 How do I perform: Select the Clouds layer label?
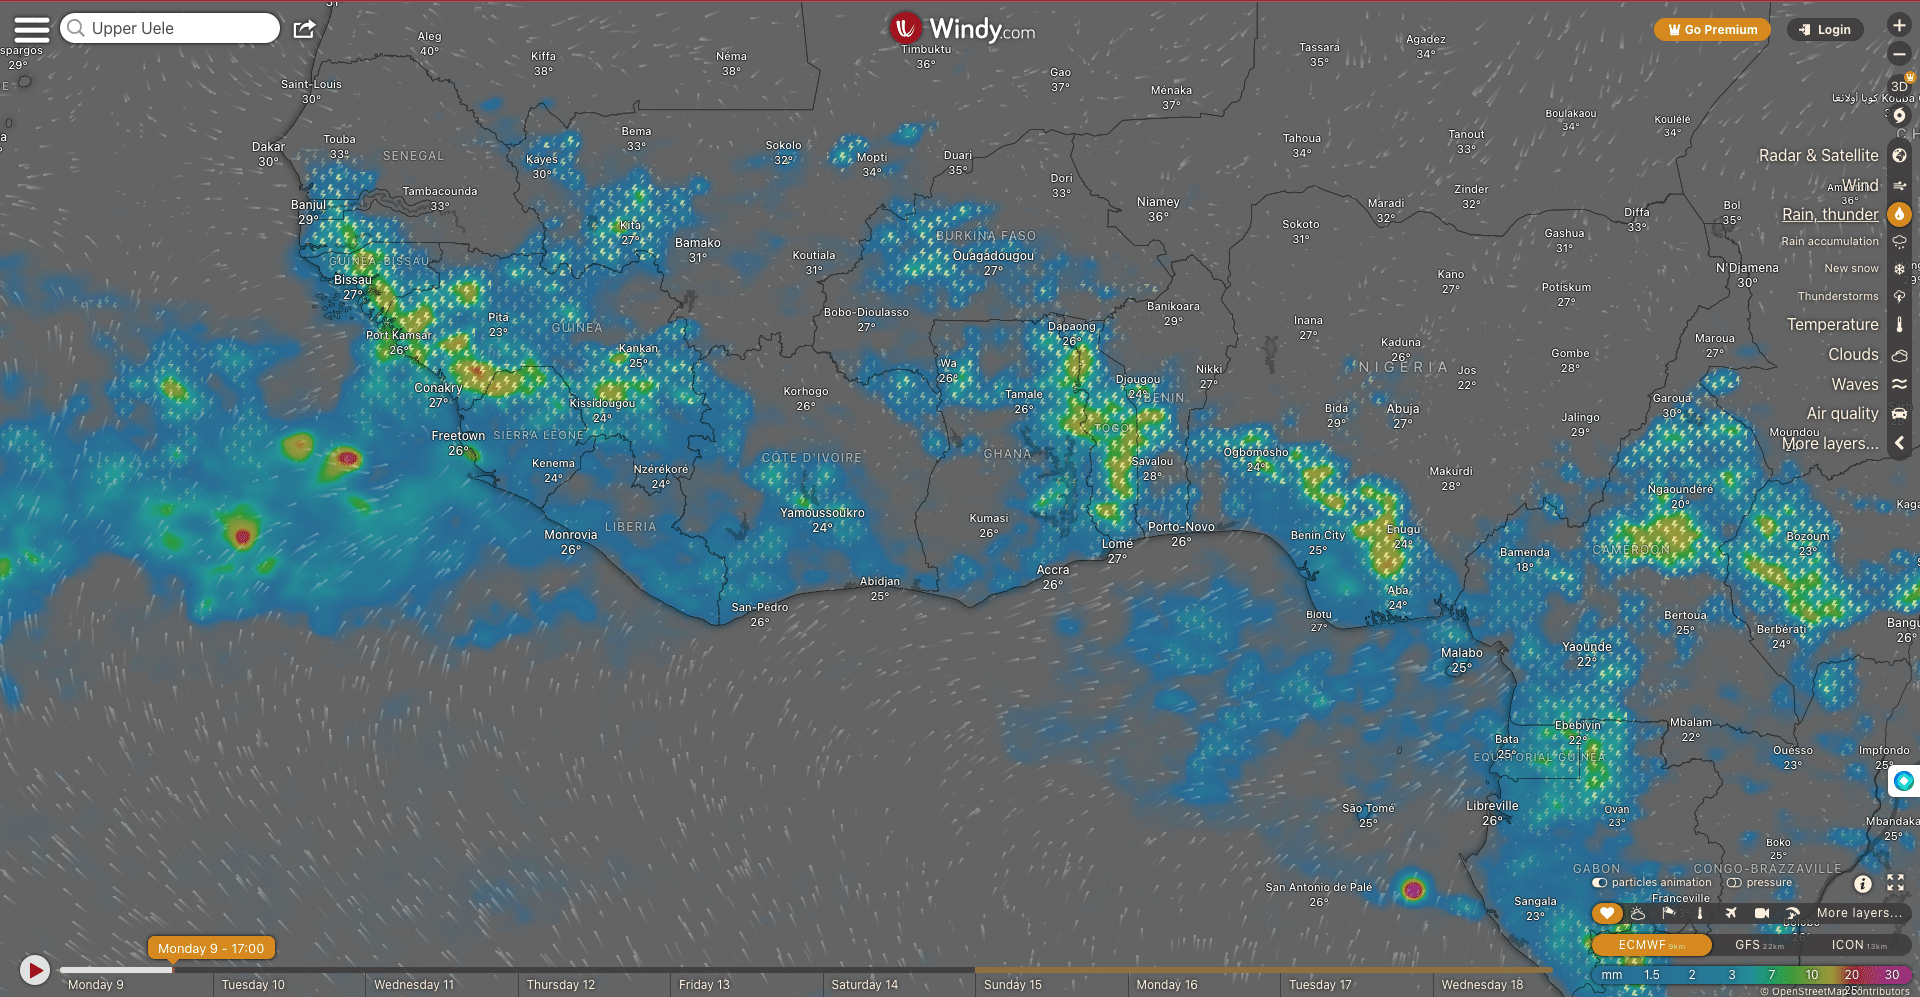(1854, 355)
